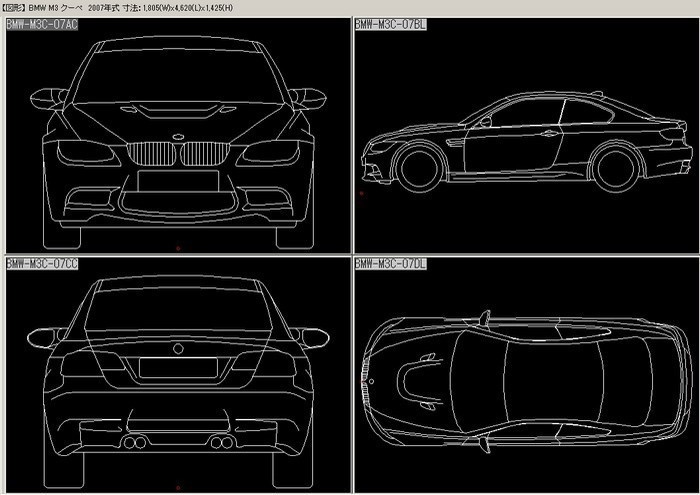Click the BMW-M3C-07BL label text

click(391, 25)
